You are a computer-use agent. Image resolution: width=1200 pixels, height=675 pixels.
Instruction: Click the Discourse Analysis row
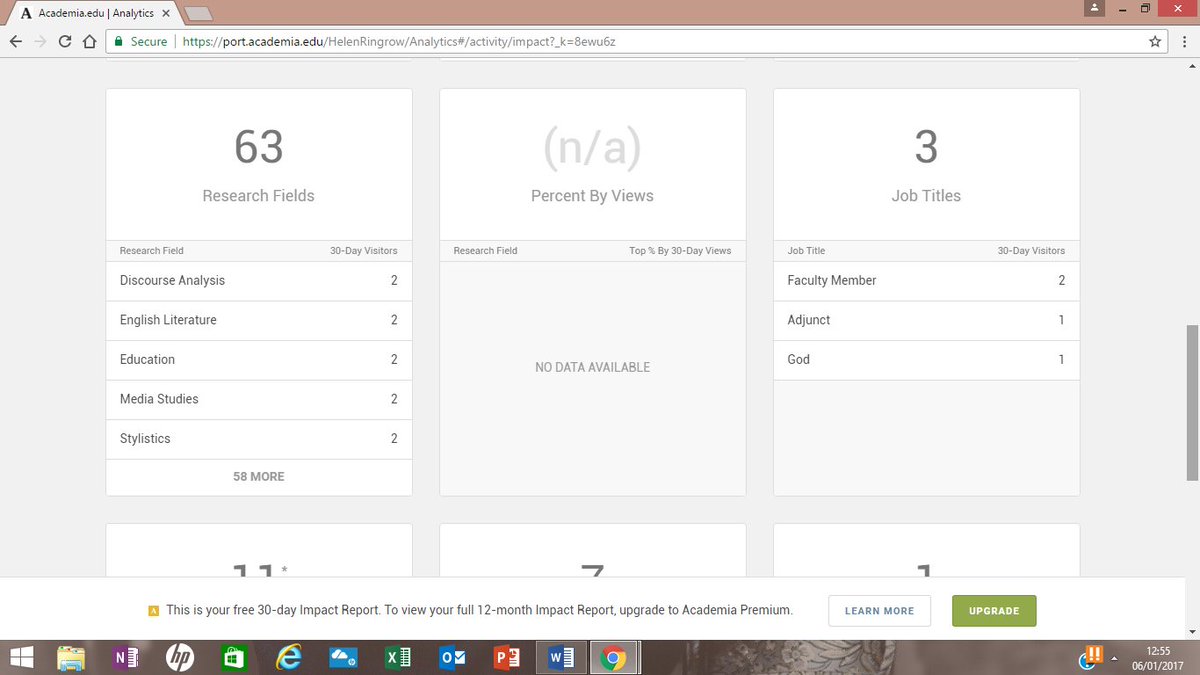(x=259, y=281)
